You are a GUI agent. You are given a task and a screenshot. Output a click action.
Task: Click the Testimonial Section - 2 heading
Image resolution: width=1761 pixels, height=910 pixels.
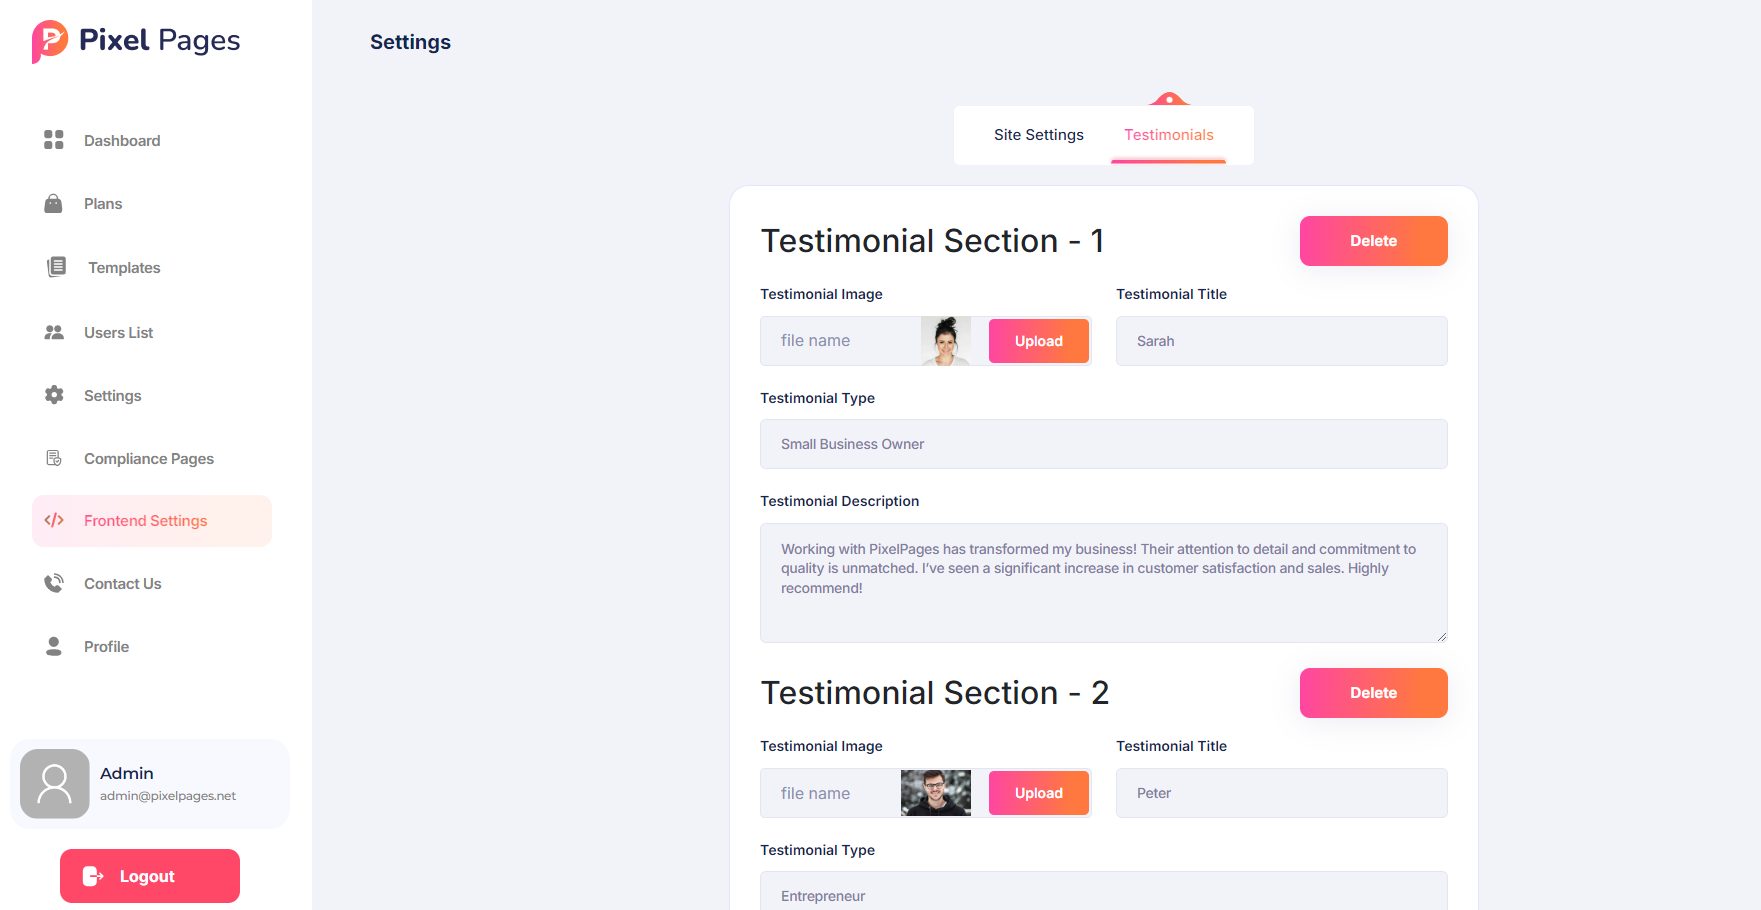(x=935, y=693)
